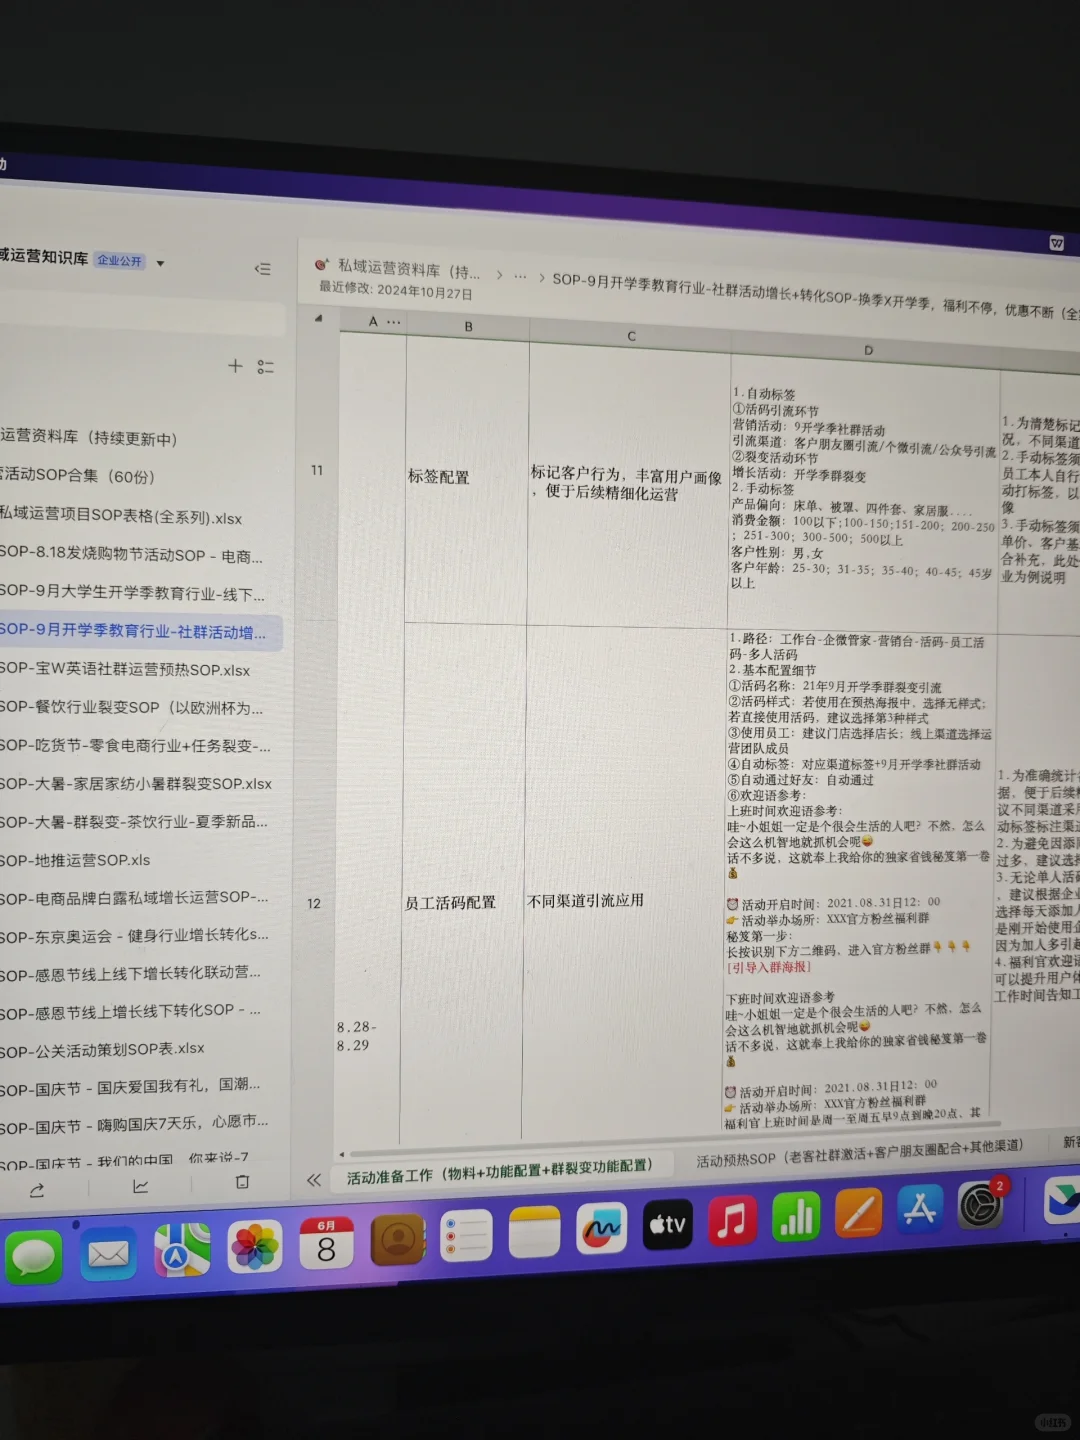Click the undo arrow icon at bottom left

point(37,1189)
